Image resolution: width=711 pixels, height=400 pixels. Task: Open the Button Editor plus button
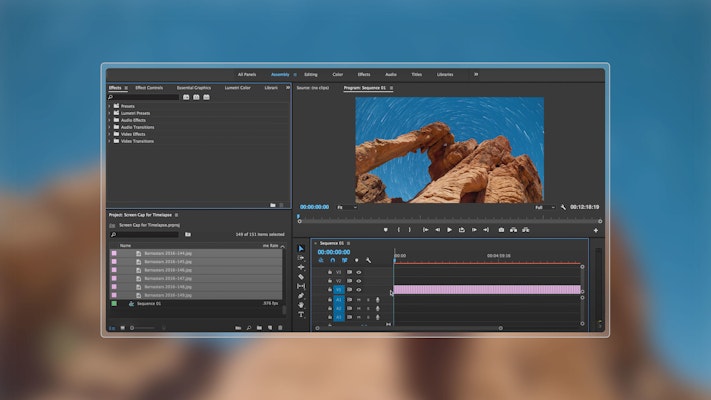(x=595, y=230)
